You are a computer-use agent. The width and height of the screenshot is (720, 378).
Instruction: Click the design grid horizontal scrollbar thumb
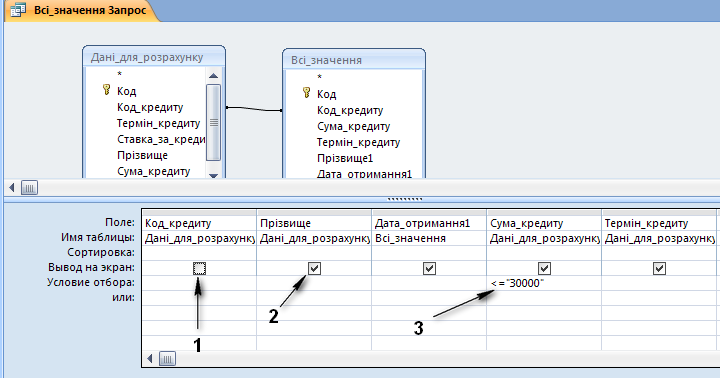coord(167,359)
